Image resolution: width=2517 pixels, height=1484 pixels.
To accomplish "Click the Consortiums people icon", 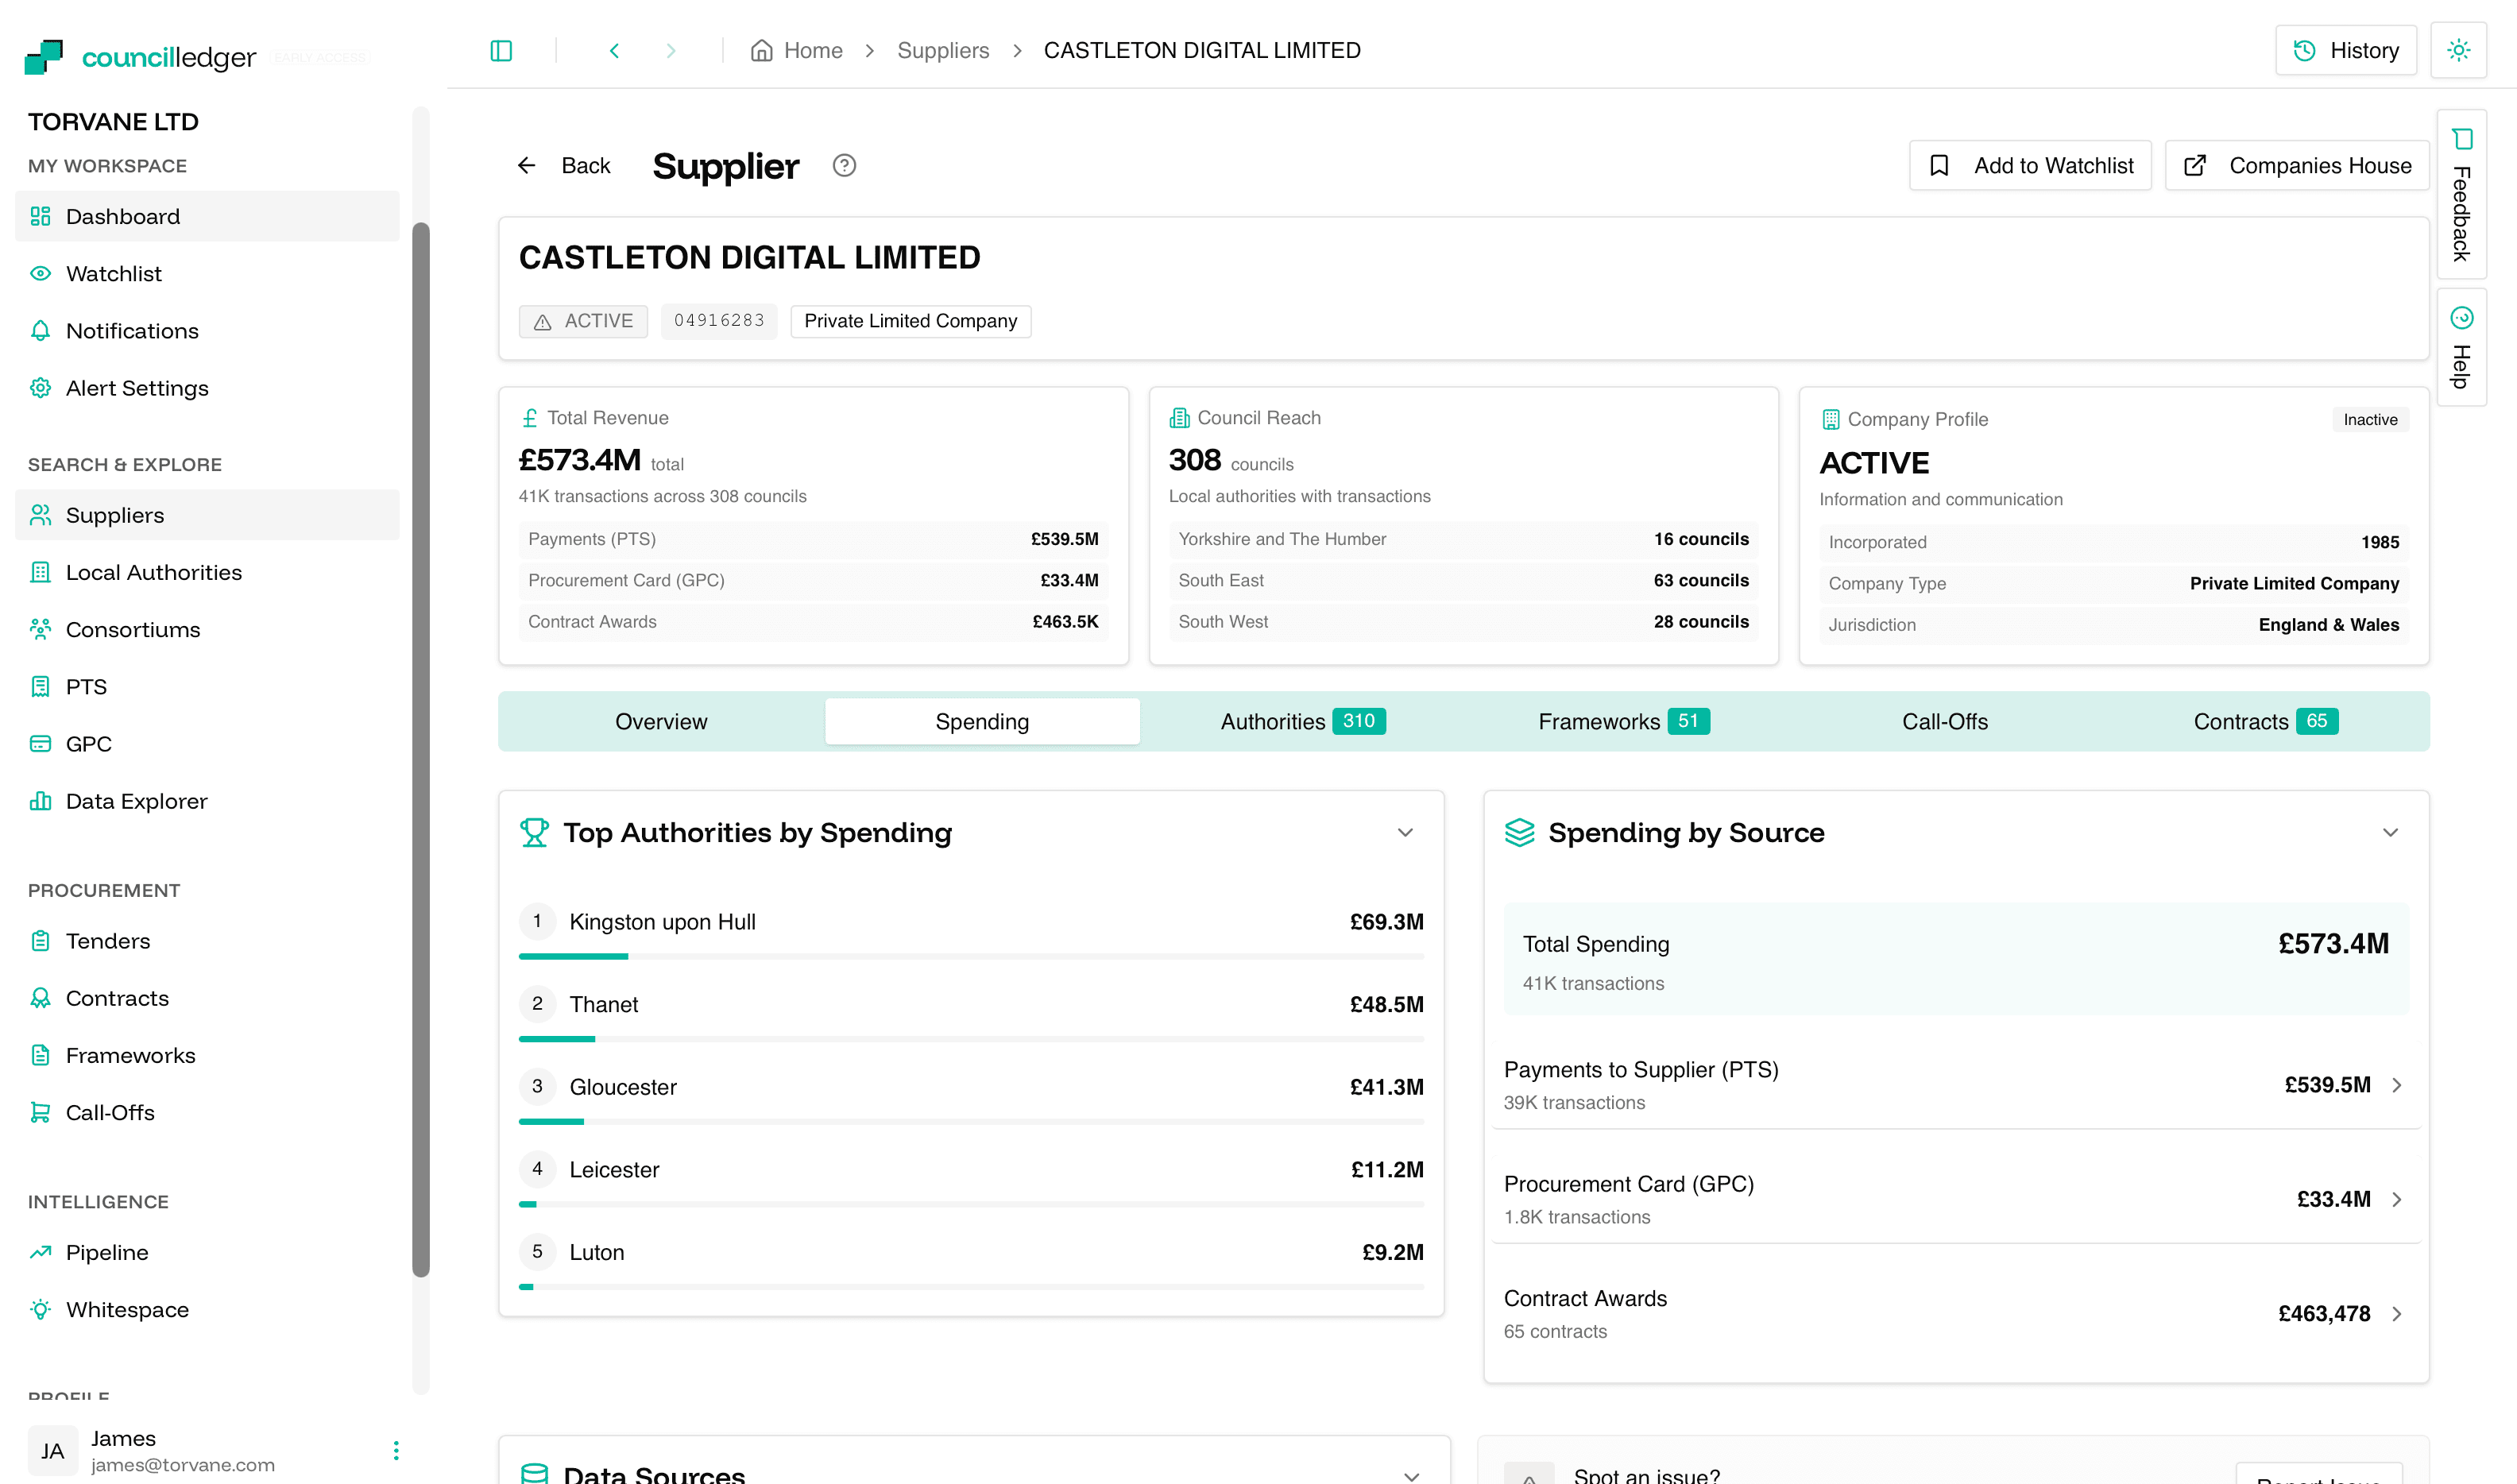I will click(x=40, y=629).
